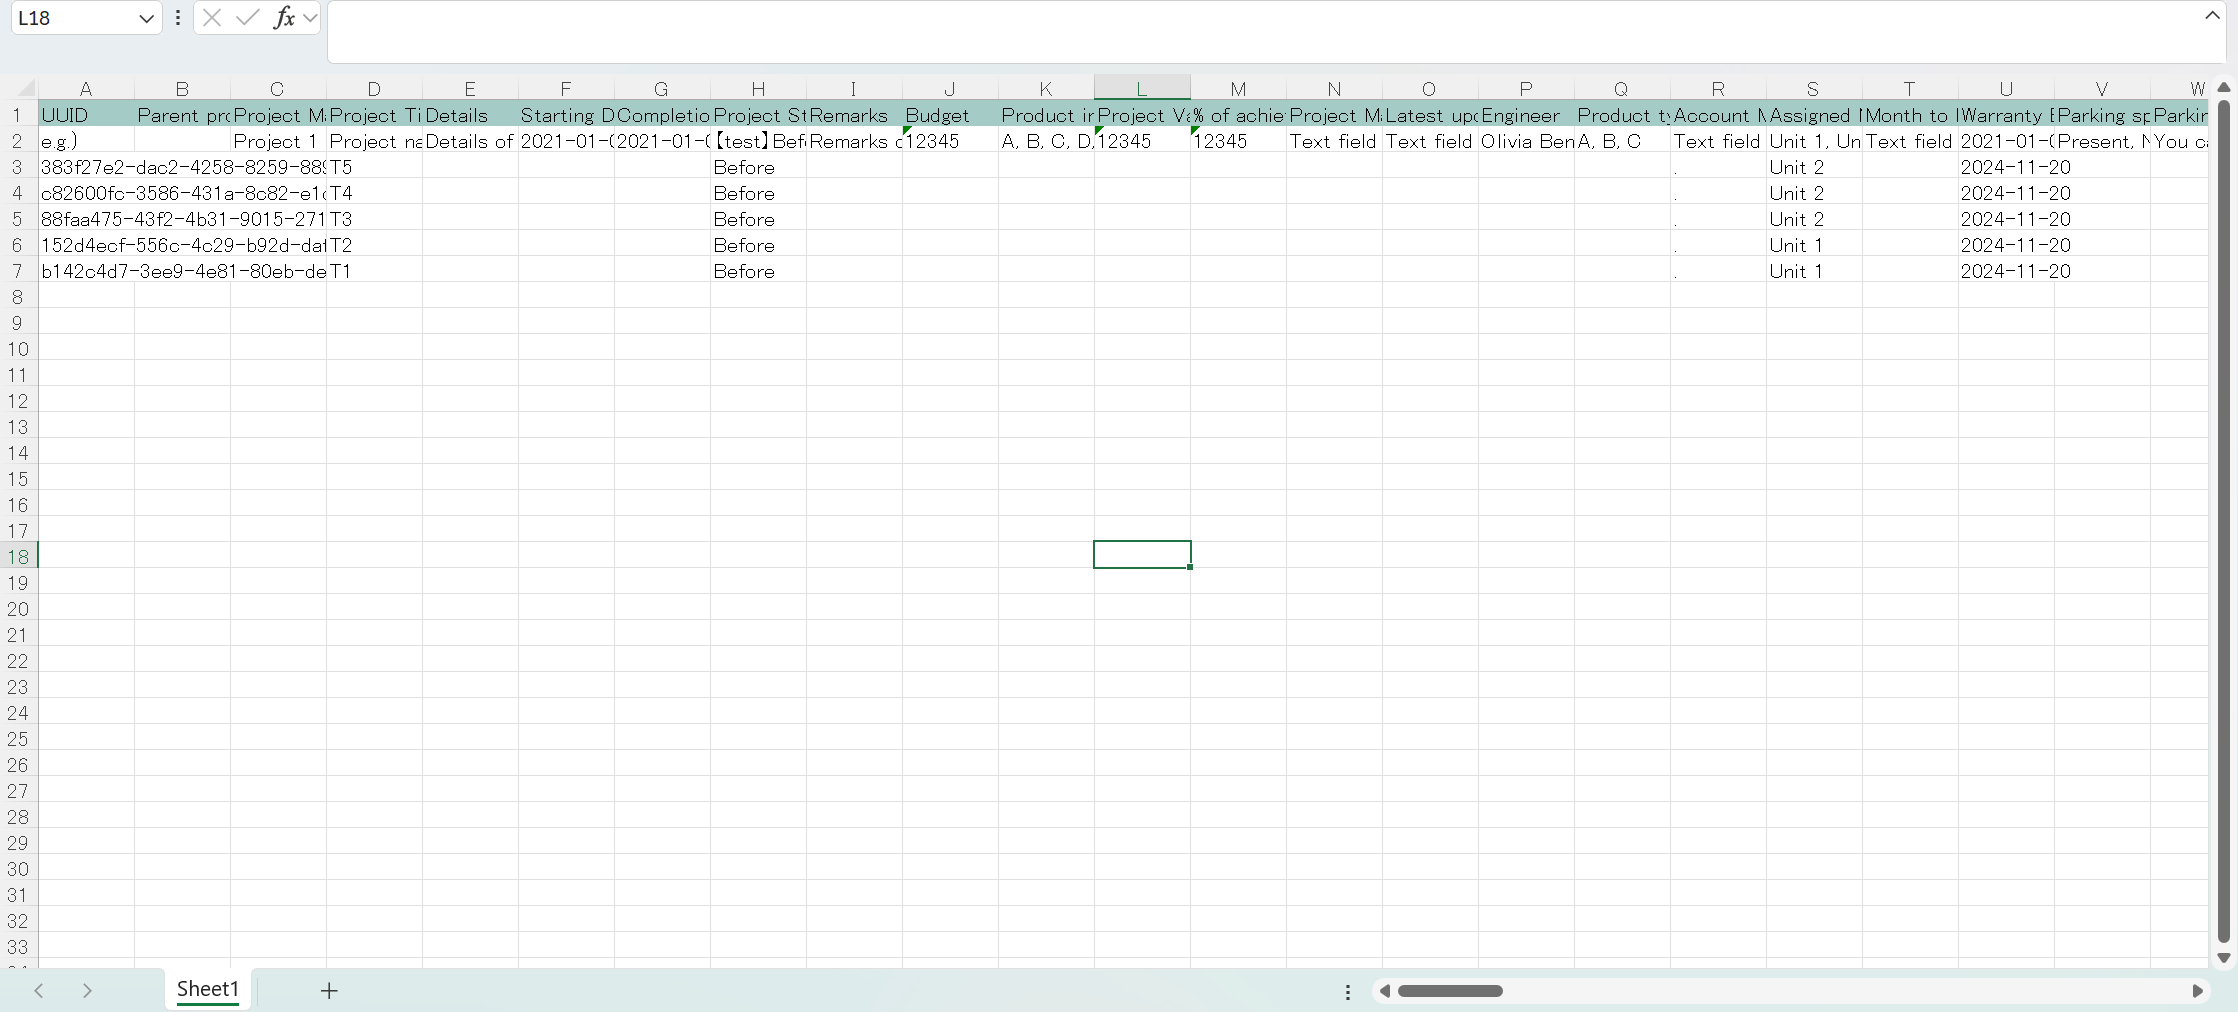The height and width of the screenshot is (1012, 2238).
Task: Click the next sheet navigation arrow
Action: tap(87, 990)
